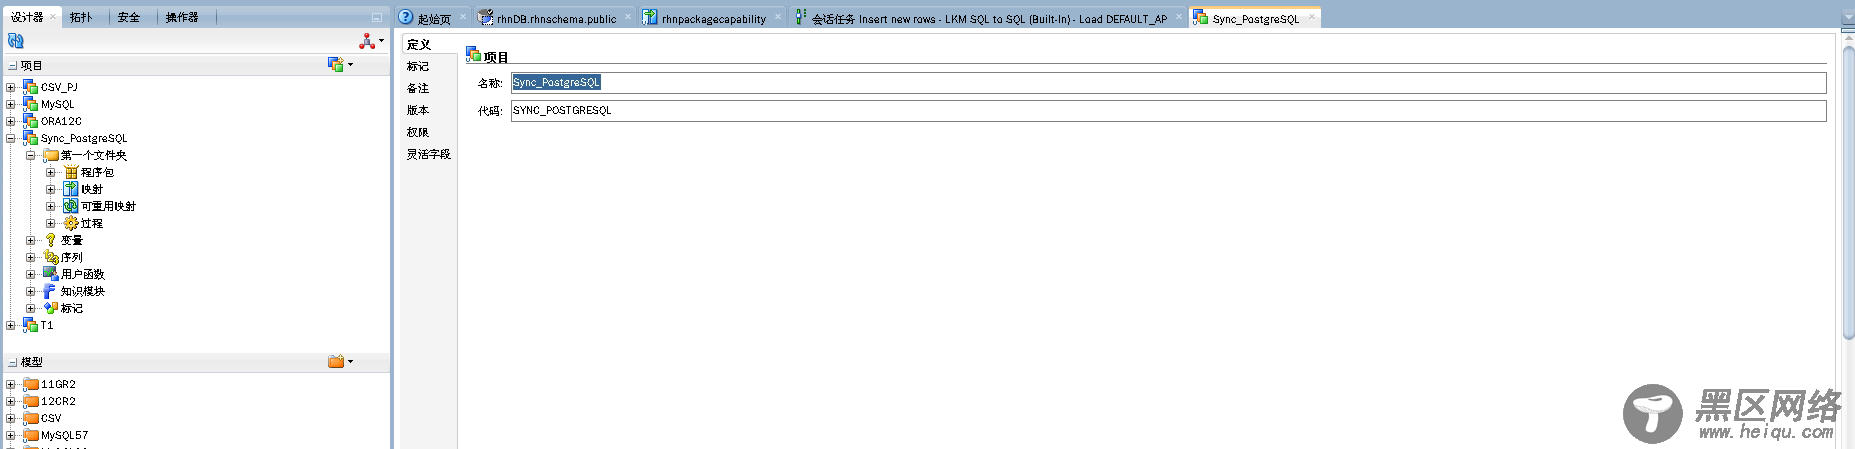Click the 变量 variables icon
The image size is (1855, 449).
click(x=51, y=240)
